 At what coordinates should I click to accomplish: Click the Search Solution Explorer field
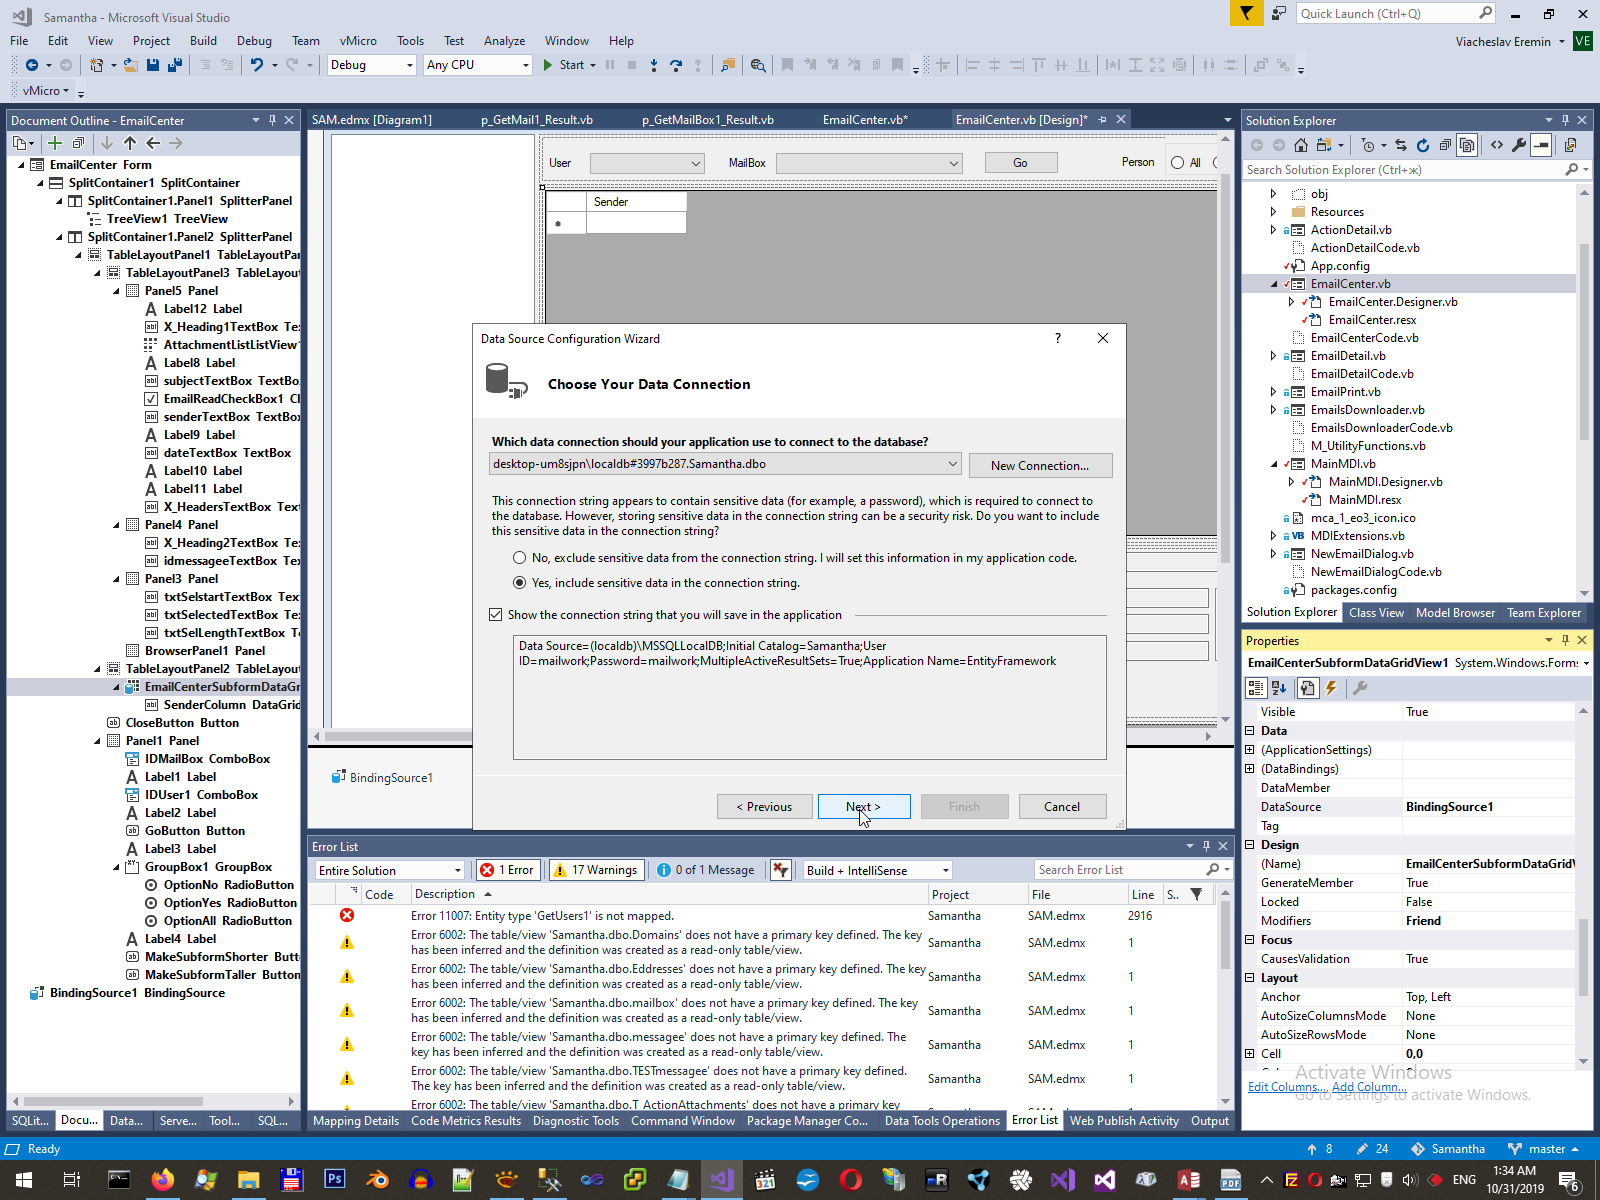click(1404, 170)
